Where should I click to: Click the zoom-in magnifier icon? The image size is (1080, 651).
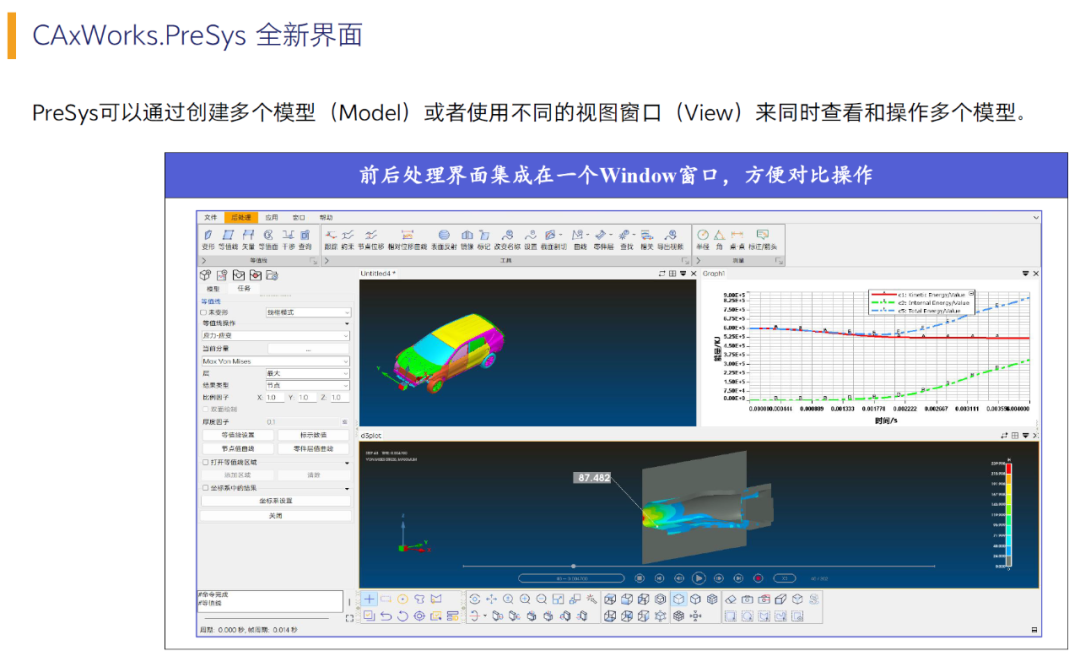click(x=525, y=599)
